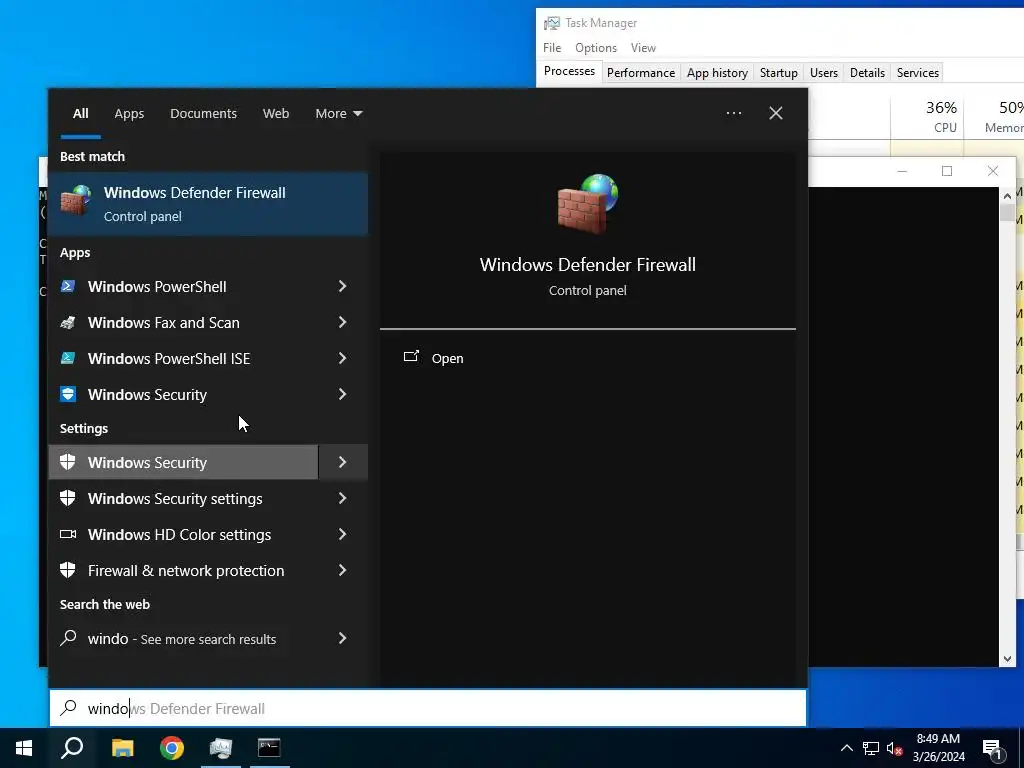This screenshot has height=768, width=1024.
Task: Click the Windows HD Color settings display icon
Action: pyautogui.click(x=68, y=534)
